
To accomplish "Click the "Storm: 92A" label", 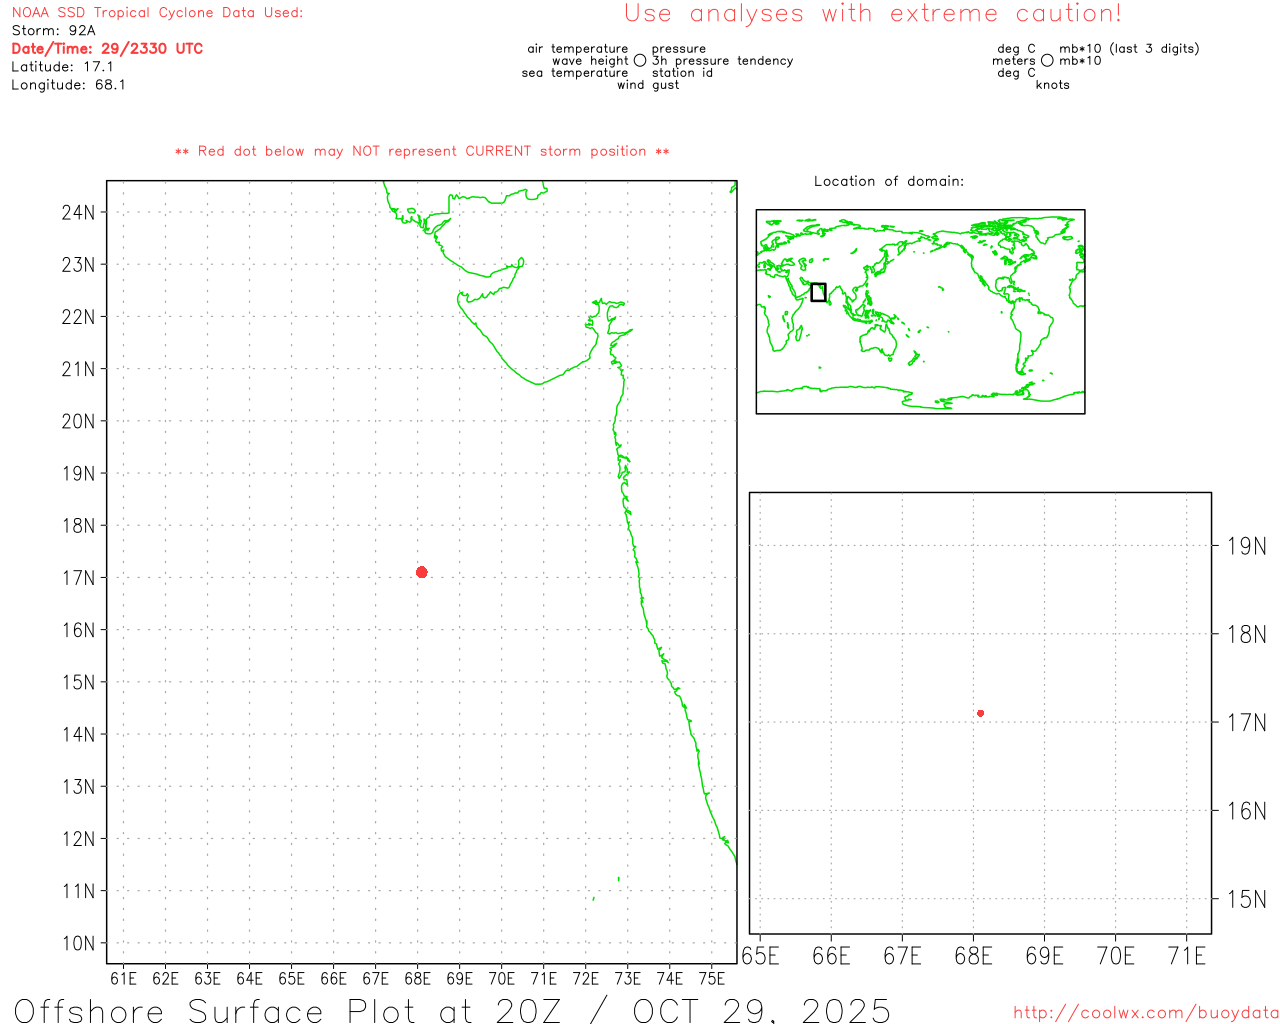I will (53, 31).
